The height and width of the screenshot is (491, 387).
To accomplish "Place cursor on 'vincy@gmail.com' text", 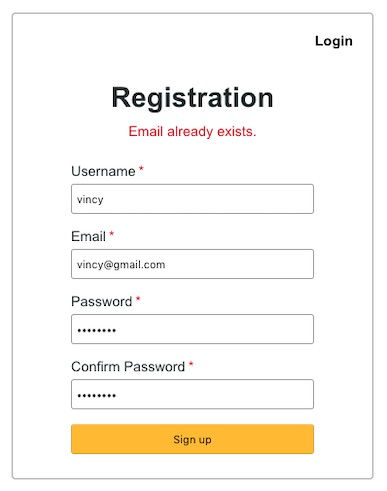I will point(121,265).
